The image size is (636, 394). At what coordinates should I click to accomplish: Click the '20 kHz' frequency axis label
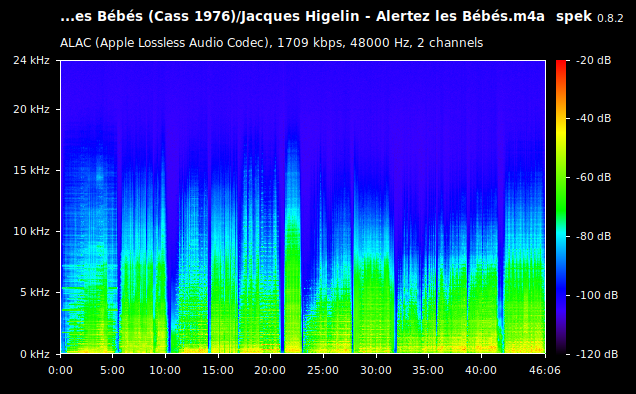click(x=31, y=110)
